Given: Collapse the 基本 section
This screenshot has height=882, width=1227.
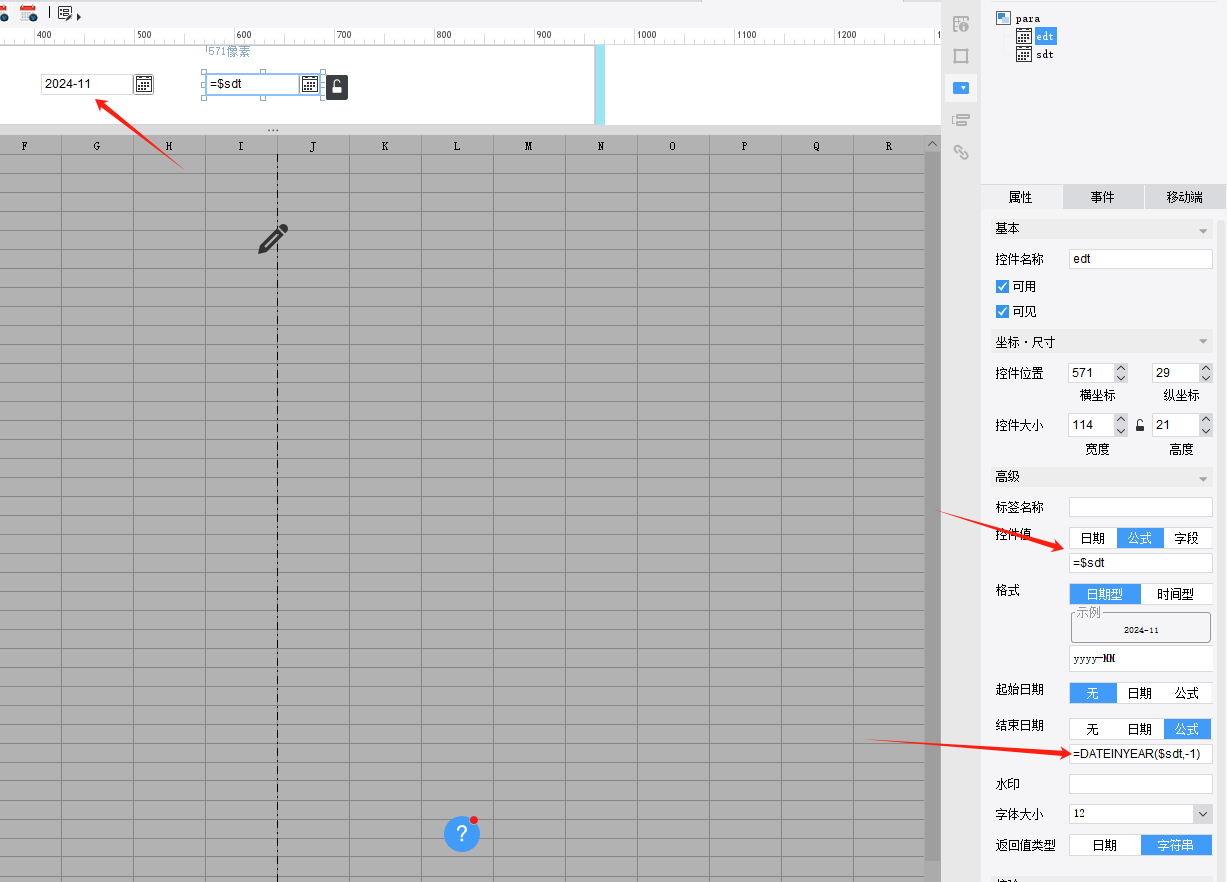Looking at the screenshot, I should click(1203, 231).
